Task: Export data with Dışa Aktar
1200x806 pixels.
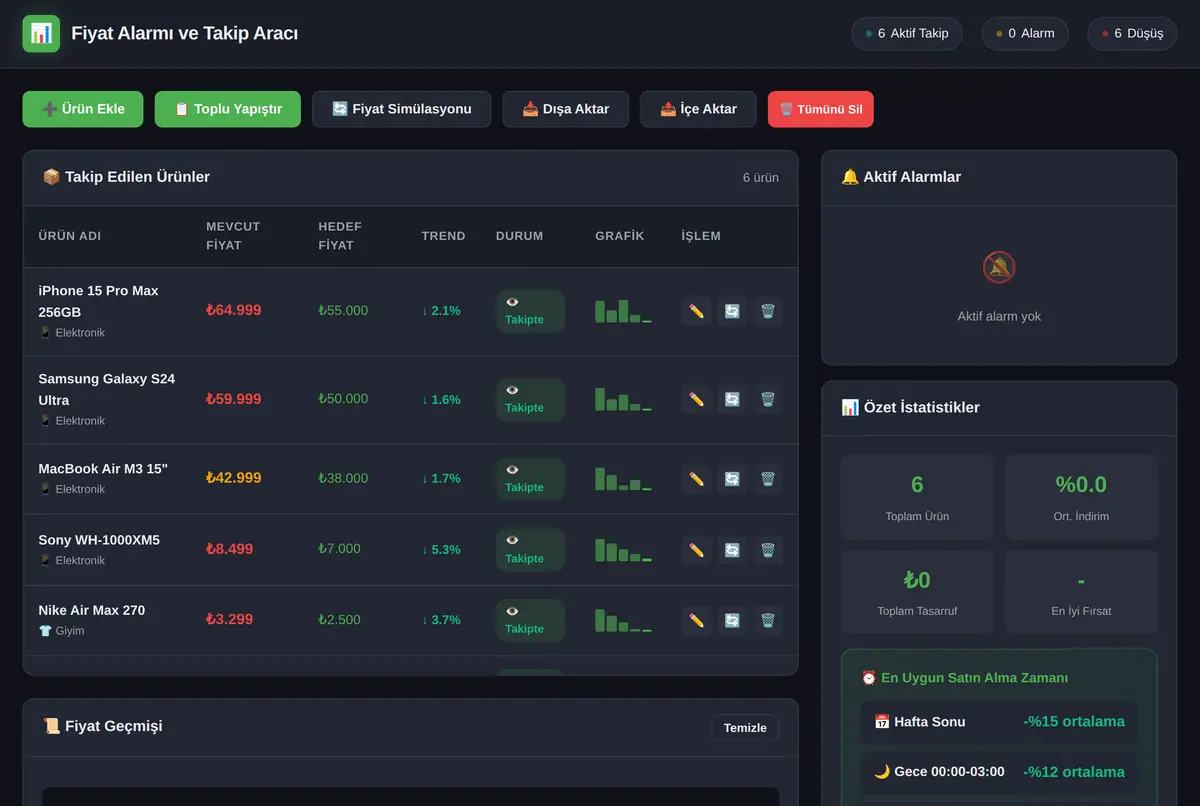Action: pos(565,109)
